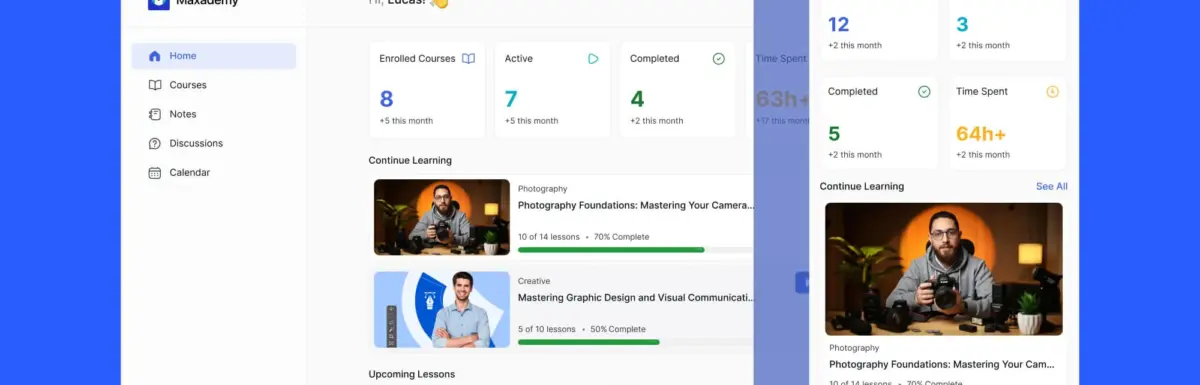The image size is (1200, 385).
Task: Click the Graphic Design course thumbnail
Action: (442, 310)
